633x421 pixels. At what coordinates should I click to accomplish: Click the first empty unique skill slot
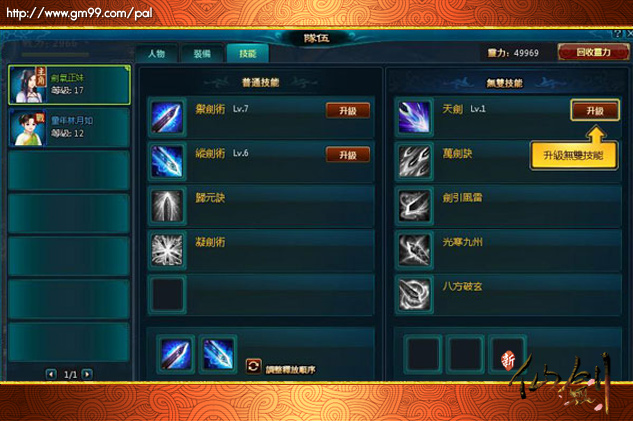tap(423, 354)
